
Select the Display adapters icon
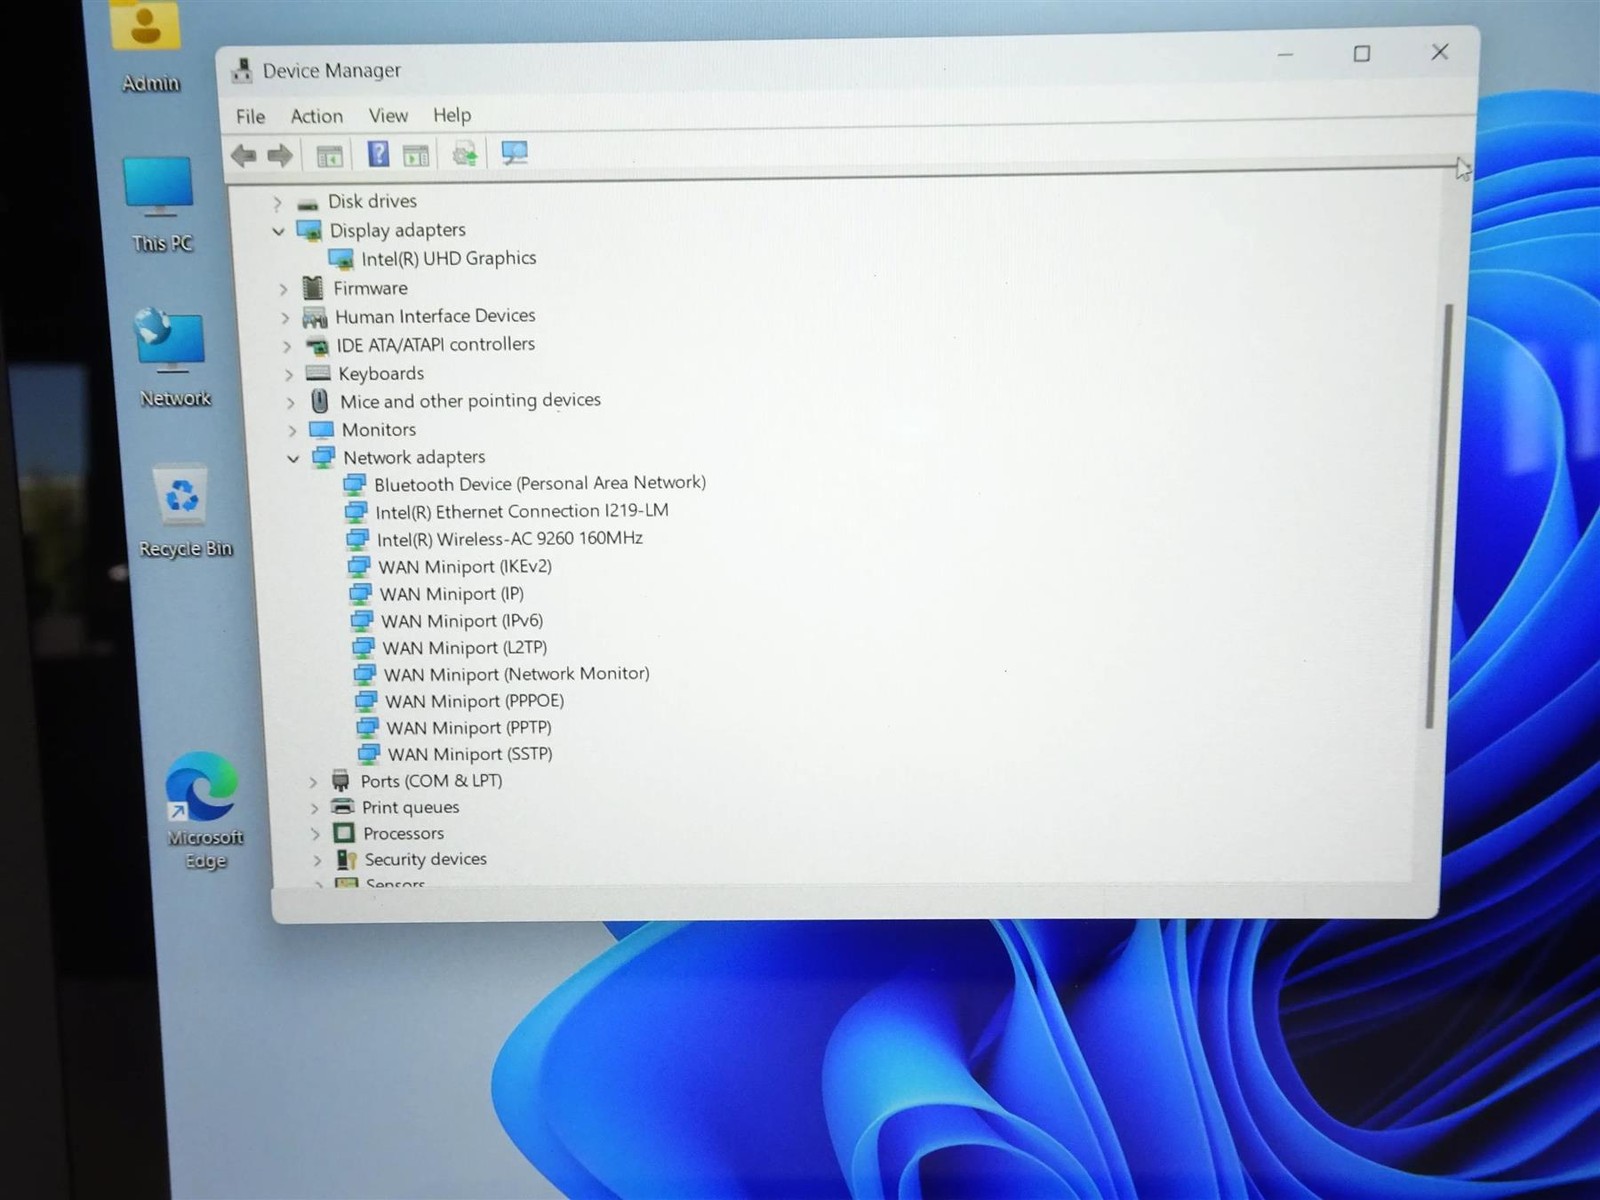[309, 231]
